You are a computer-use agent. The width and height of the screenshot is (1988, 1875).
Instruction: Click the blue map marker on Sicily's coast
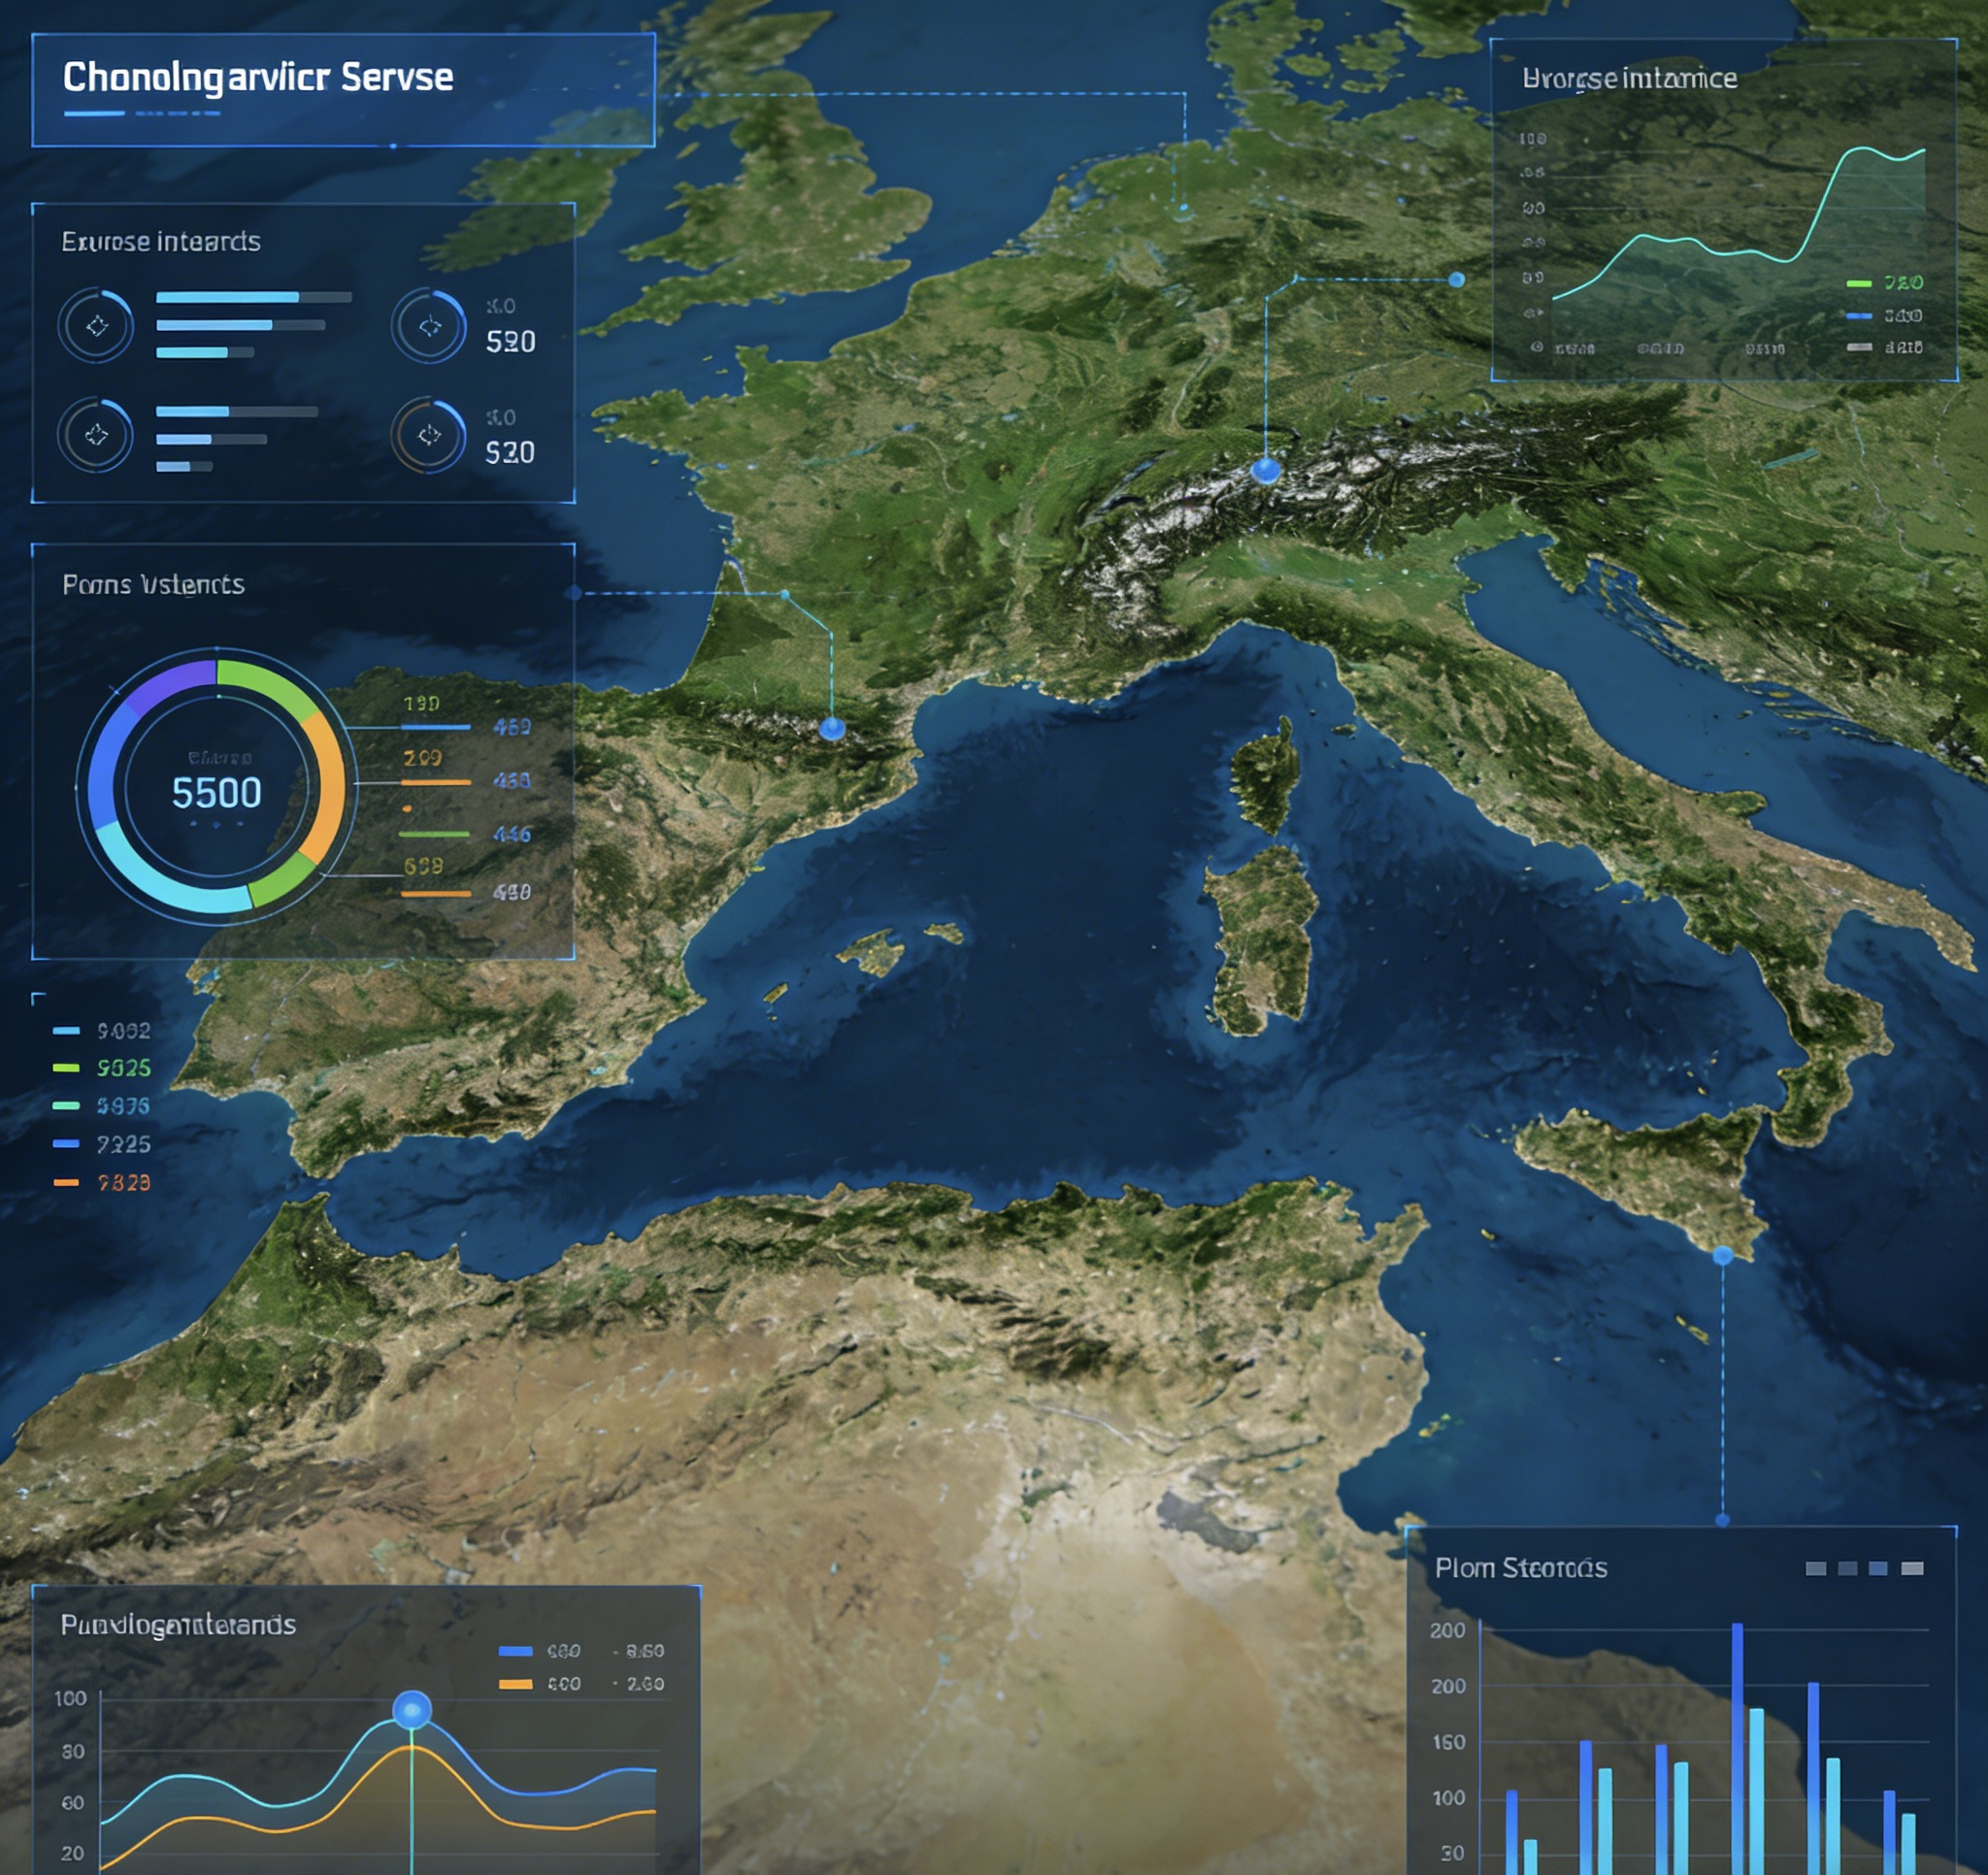pos(1723,1256)
